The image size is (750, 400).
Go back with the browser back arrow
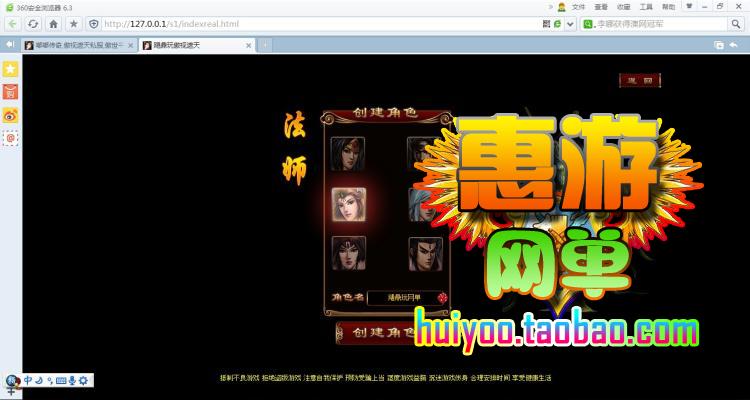12,24
